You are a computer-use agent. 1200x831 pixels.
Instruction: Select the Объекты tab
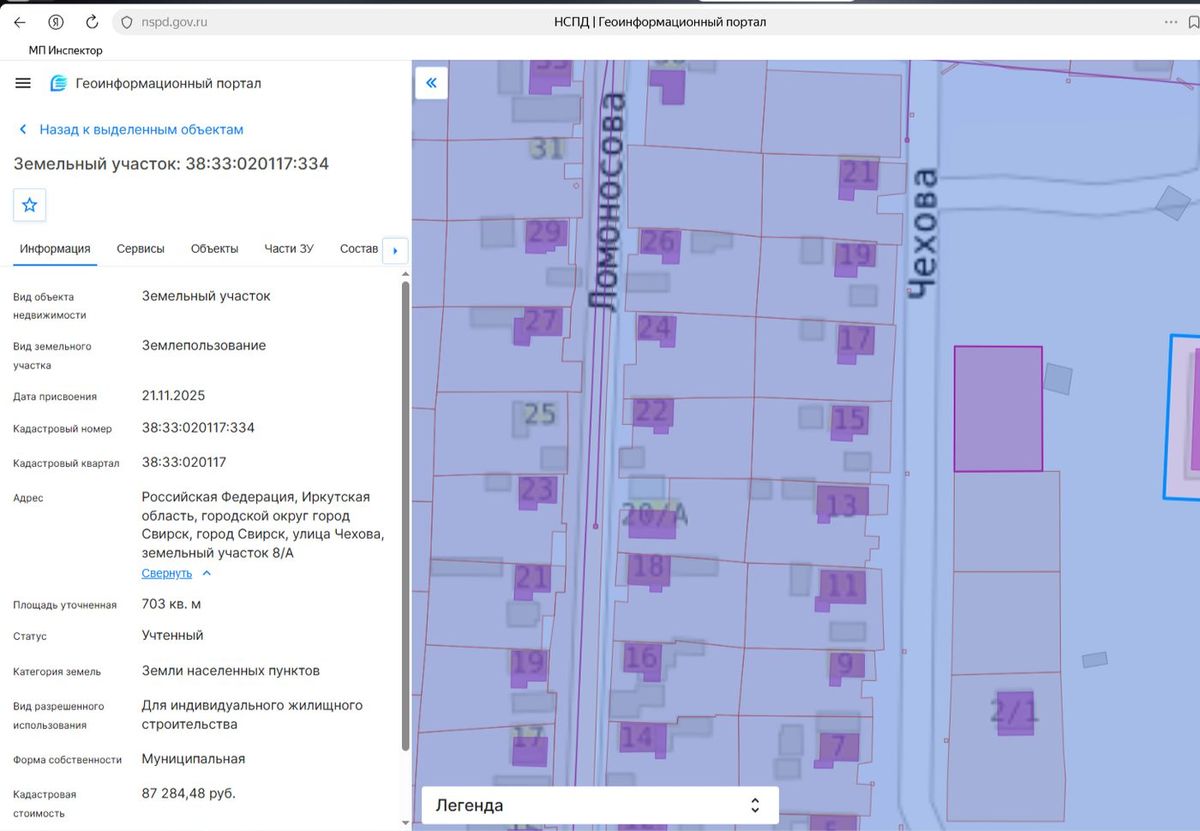[214, 249]
